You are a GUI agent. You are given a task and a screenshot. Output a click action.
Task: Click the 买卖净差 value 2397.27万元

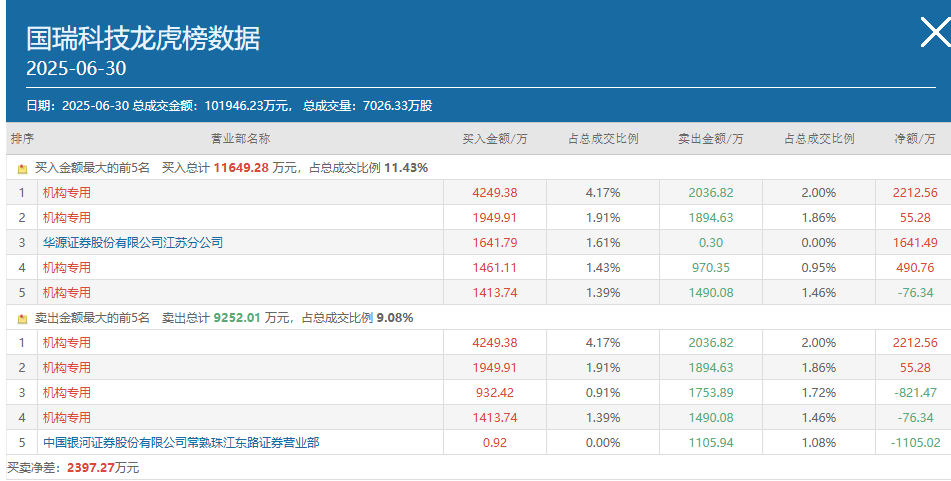coord(102,467)
